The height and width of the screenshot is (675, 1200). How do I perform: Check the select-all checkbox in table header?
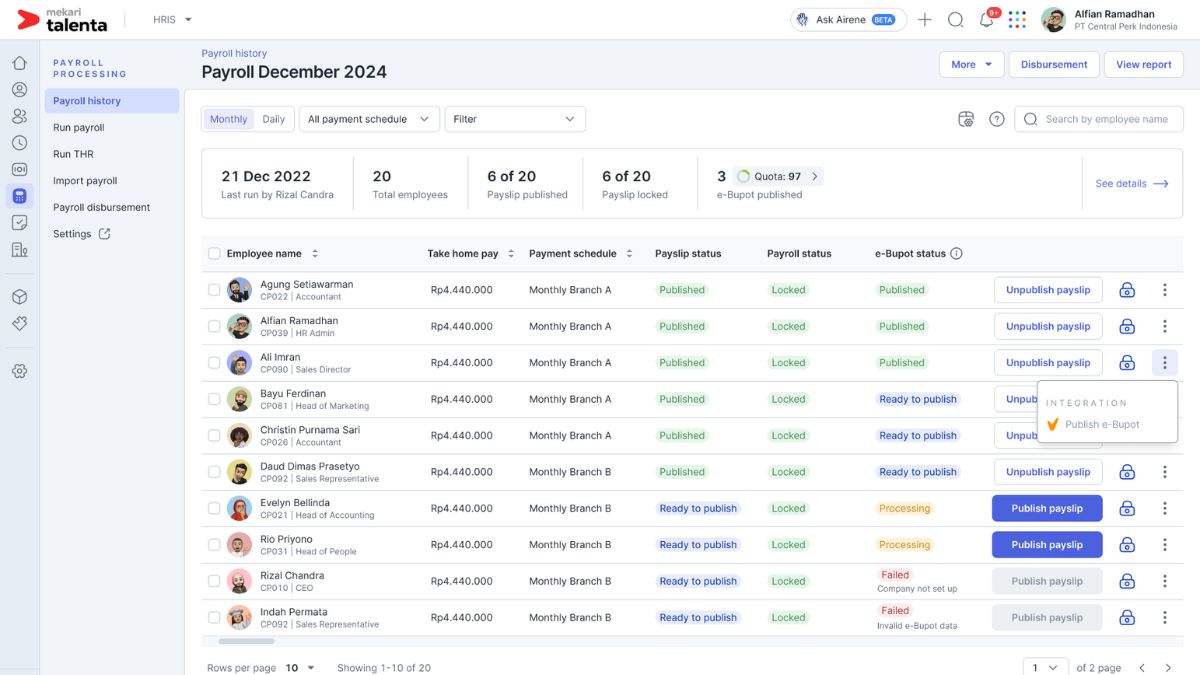coord(214,254)
